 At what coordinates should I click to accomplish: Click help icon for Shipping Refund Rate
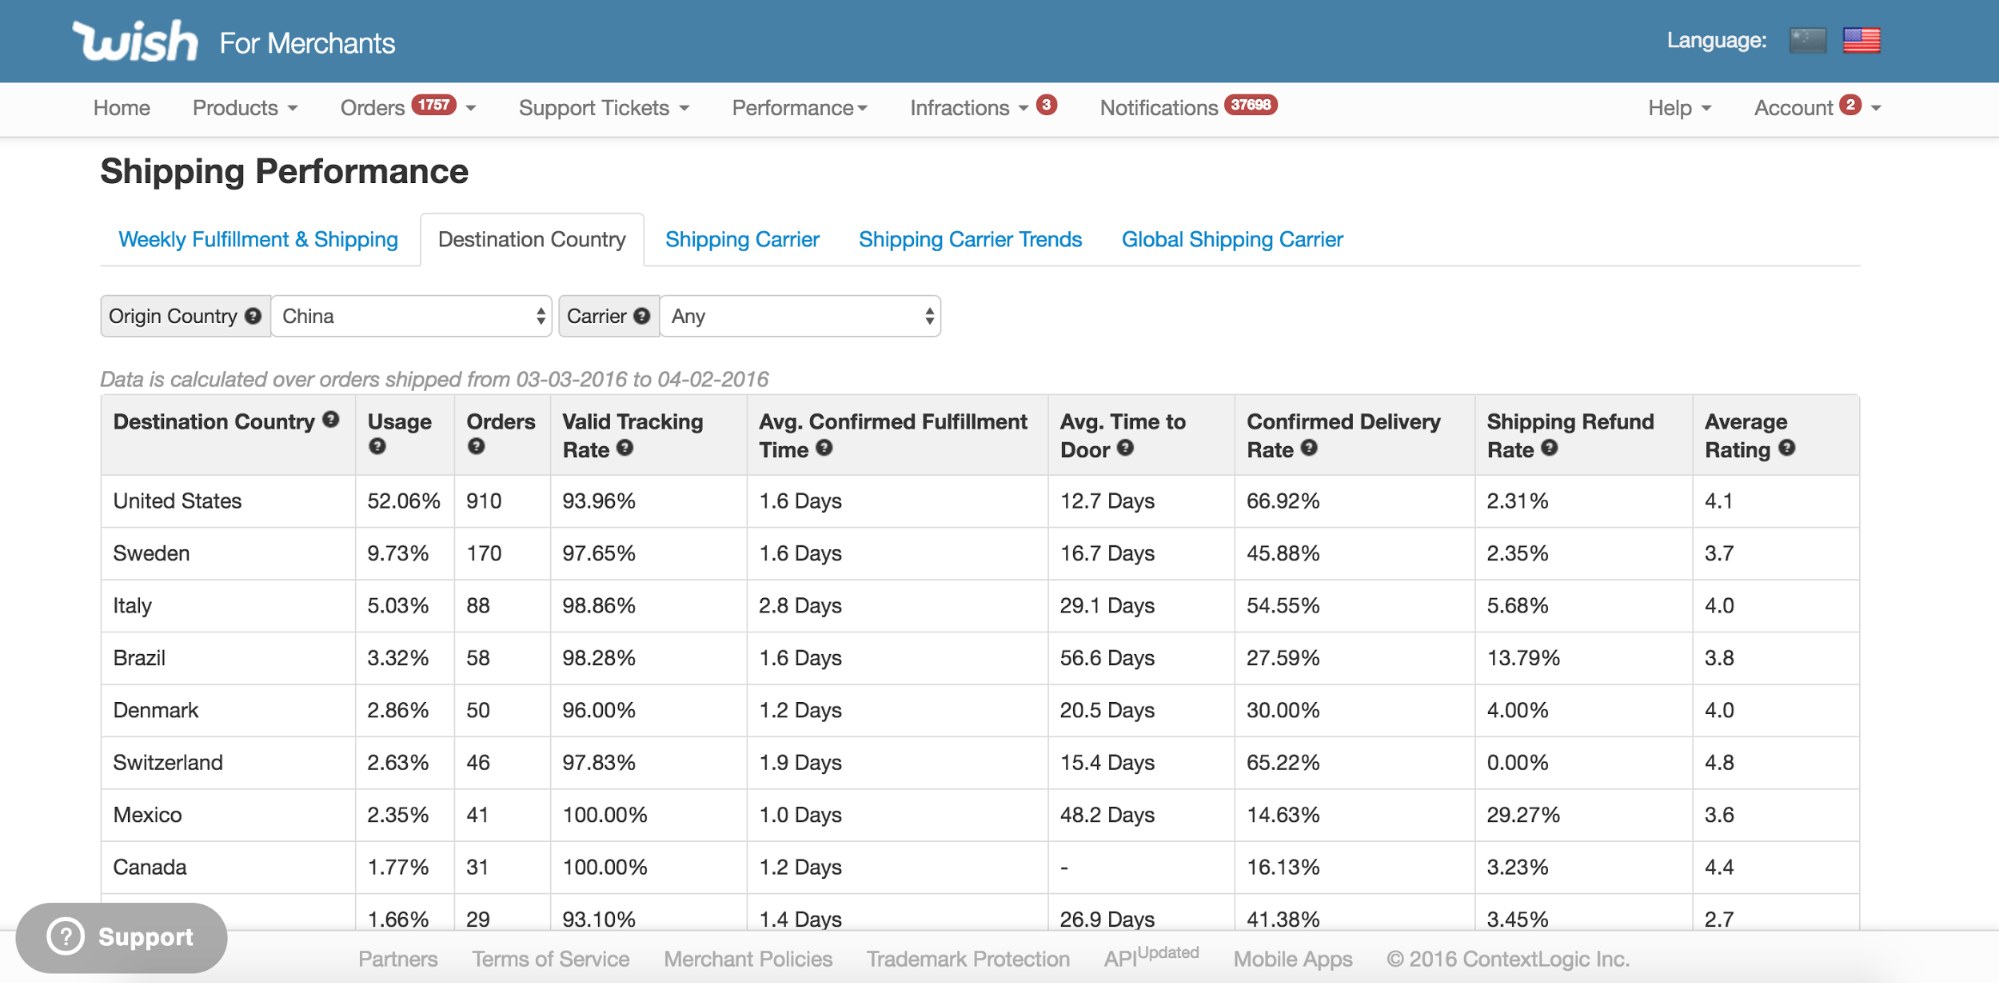[x=1549, y=448]
